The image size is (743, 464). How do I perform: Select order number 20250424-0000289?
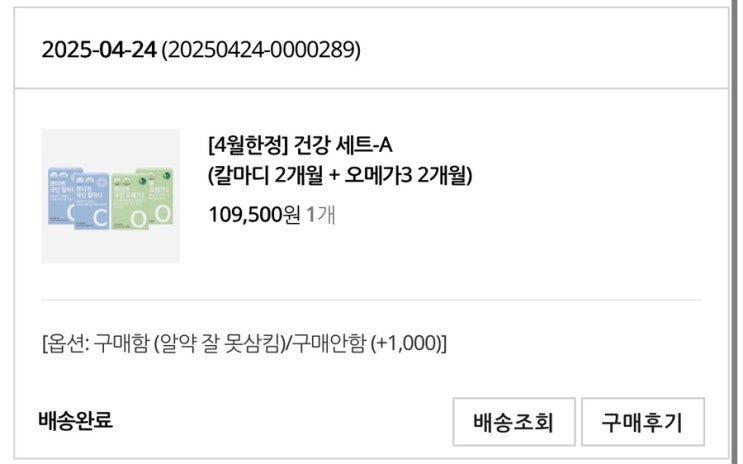coord(260,50)
